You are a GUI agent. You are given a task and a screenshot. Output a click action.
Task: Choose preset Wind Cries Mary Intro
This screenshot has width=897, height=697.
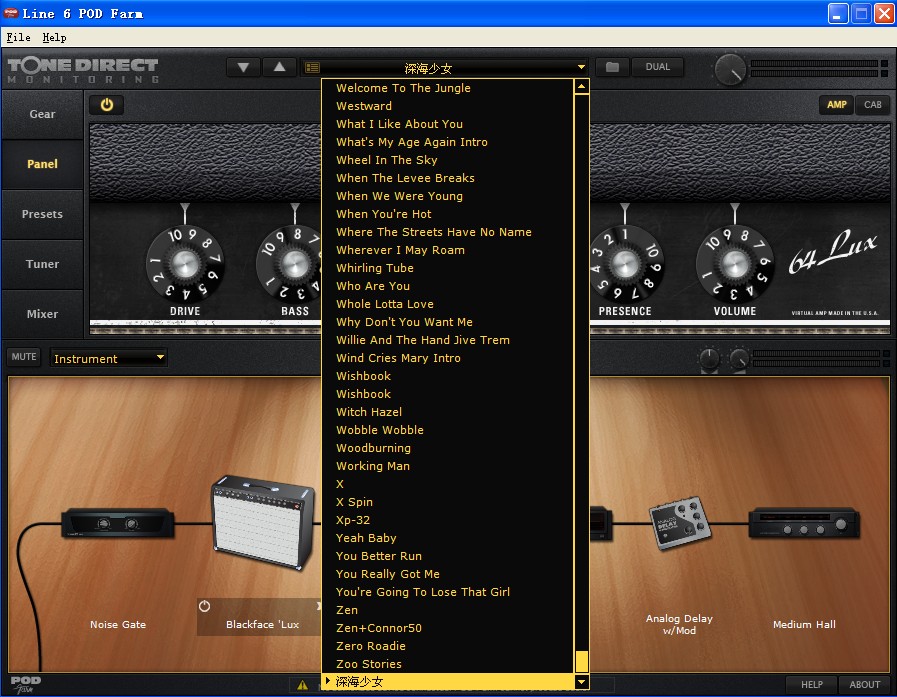447,358
